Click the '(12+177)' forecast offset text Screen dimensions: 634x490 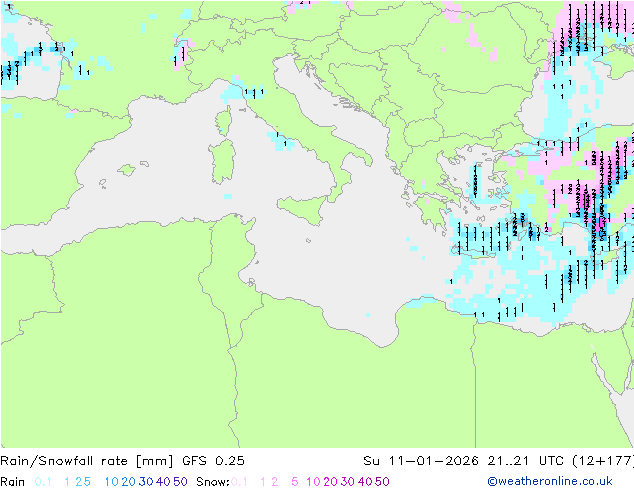(x=603, y=461)
